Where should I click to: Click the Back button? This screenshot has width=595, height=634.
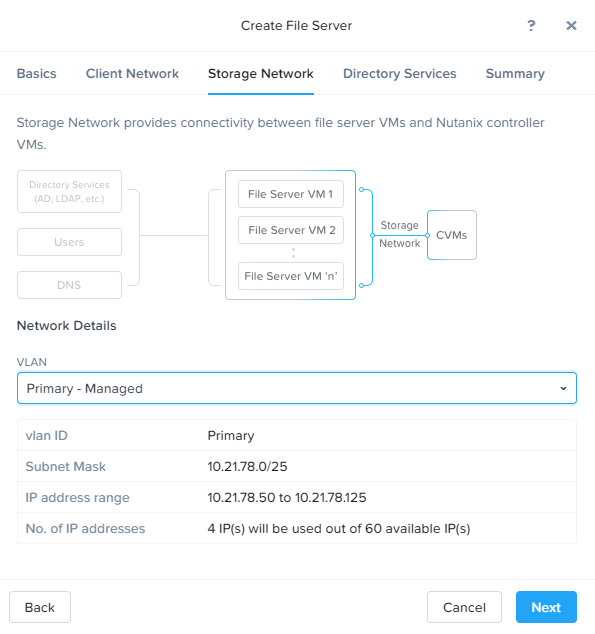(x=40, y=607)
